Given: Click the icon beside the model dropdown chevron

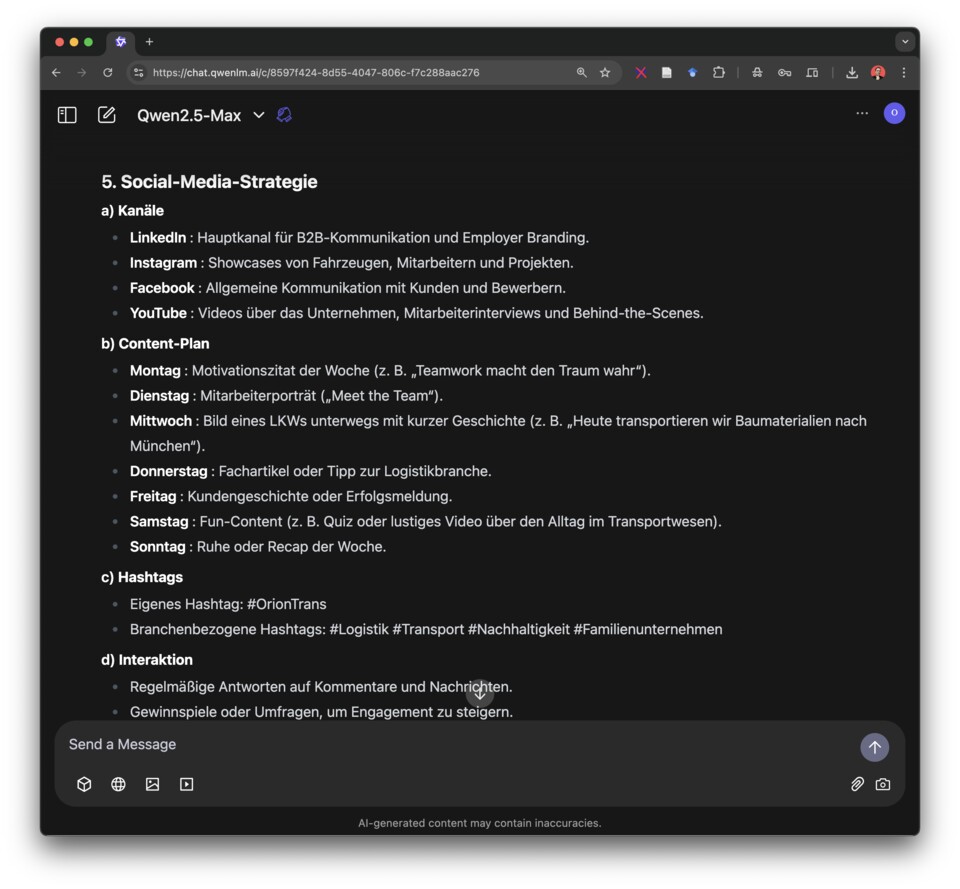Looking at the screenshot, I should tap(284, 115).
